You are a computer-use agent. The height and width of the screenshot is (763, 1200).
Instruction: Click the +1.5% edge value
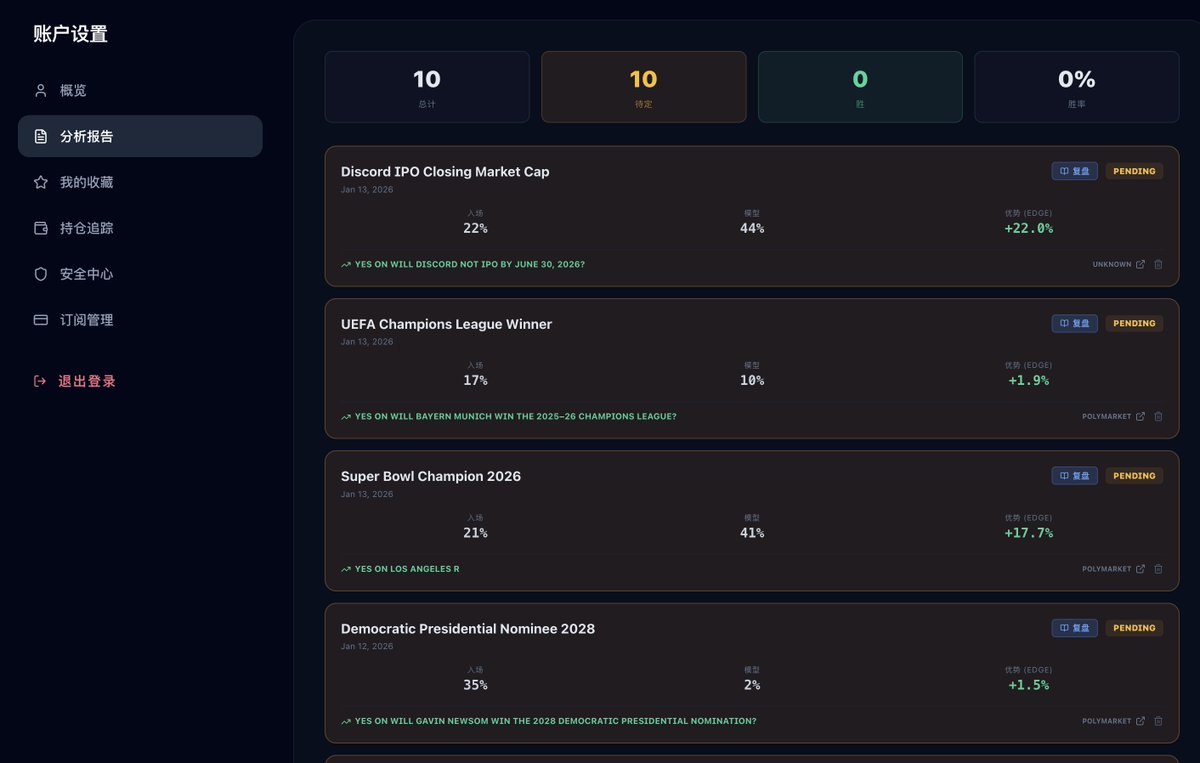[1029, 685]
